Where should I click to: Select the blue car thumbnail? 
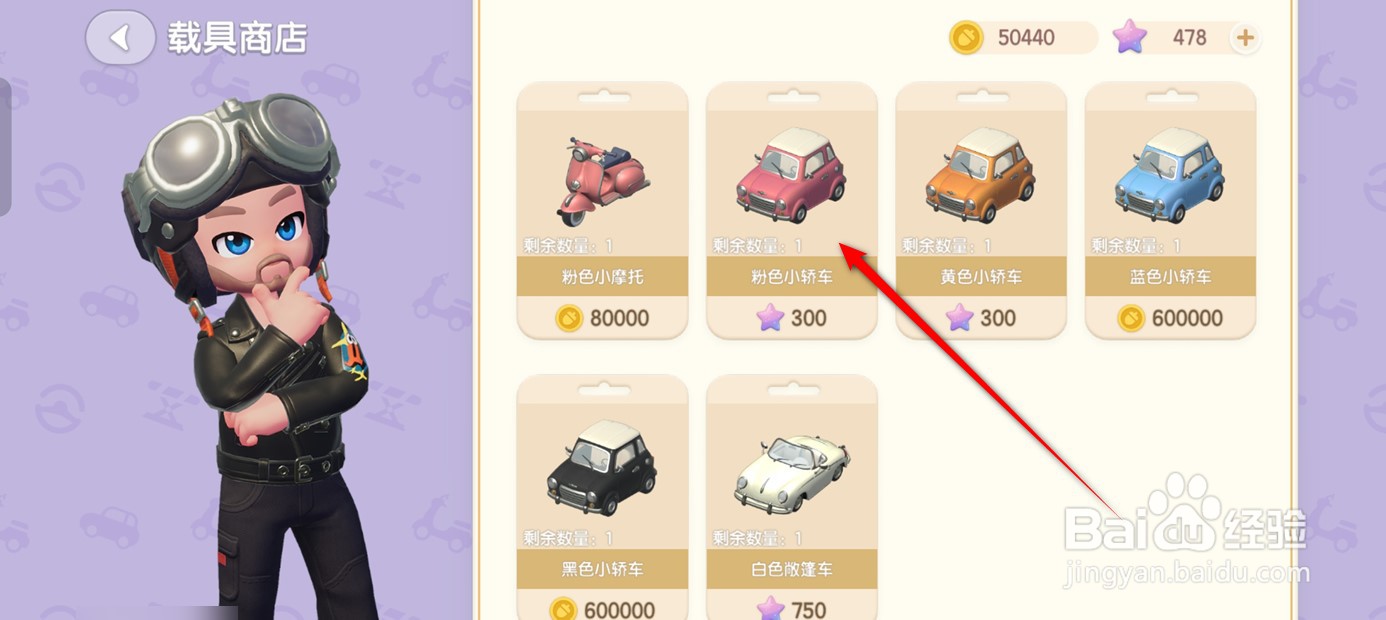click(x=1170, y=176)
